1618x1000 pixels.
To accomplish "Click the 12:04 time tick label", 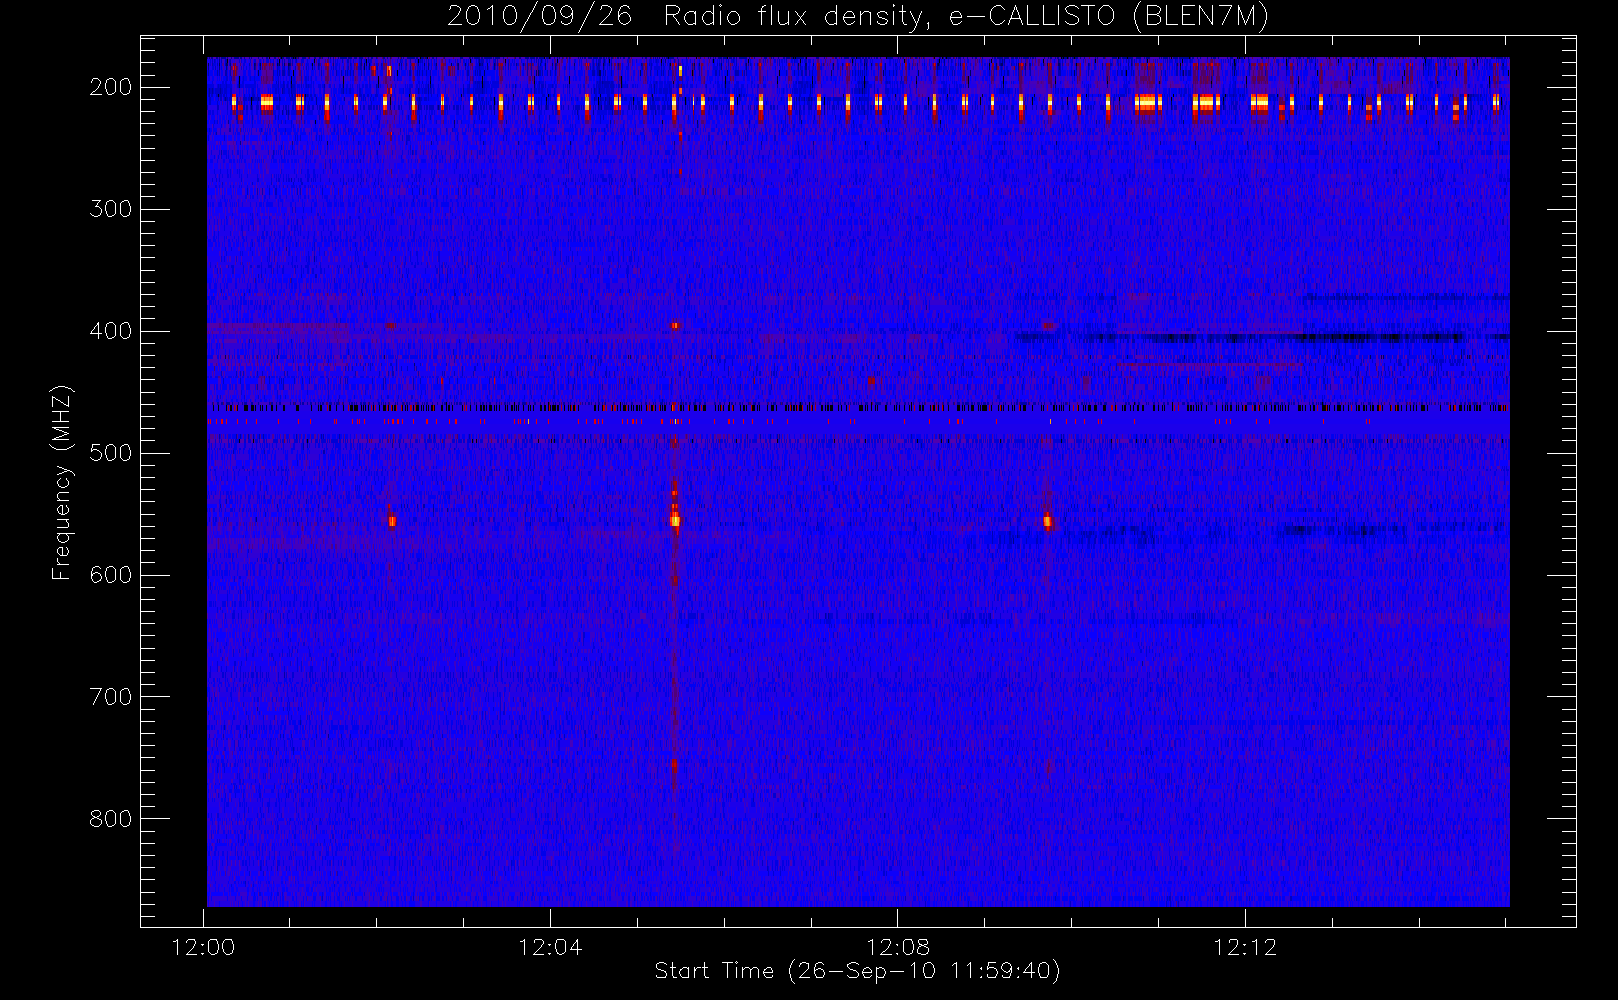I will coord(550,947).
